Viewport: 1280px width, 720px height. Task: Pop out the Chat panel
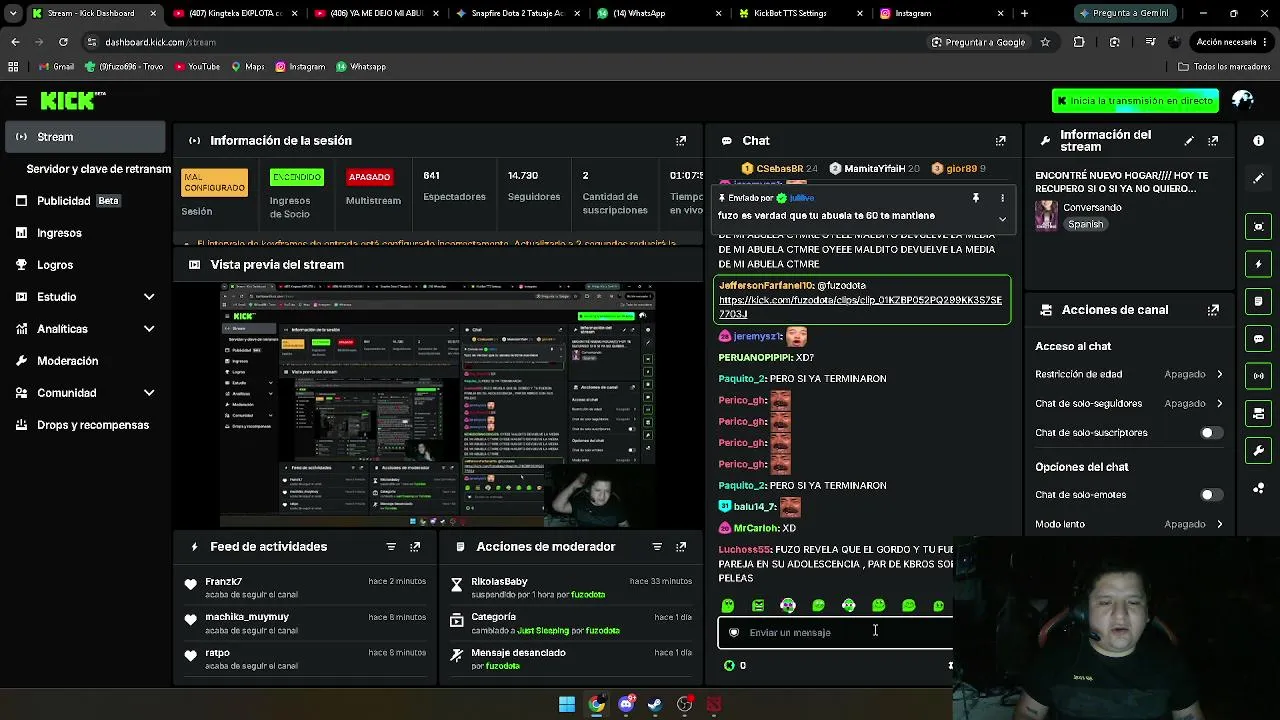click(1000, 141)
